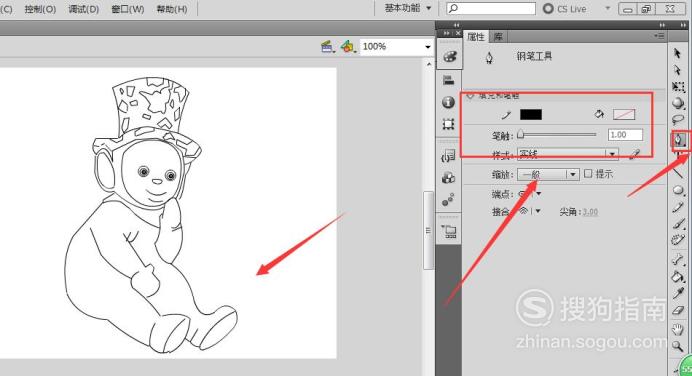
Task: Select the Pen tool in toolbox
Action: (679, 140)
